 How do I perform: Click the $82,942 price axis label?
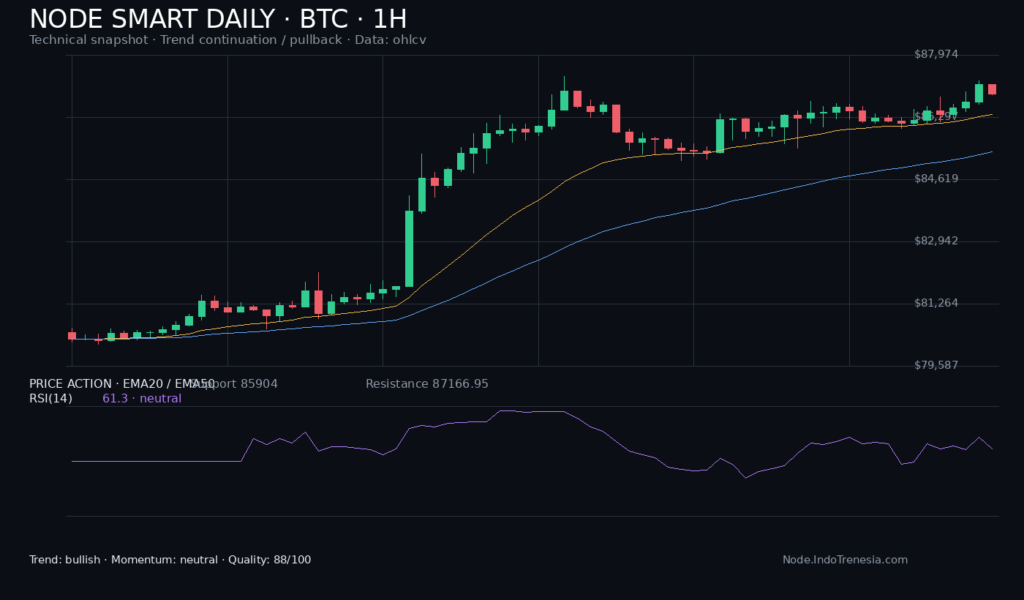point(936,241)
